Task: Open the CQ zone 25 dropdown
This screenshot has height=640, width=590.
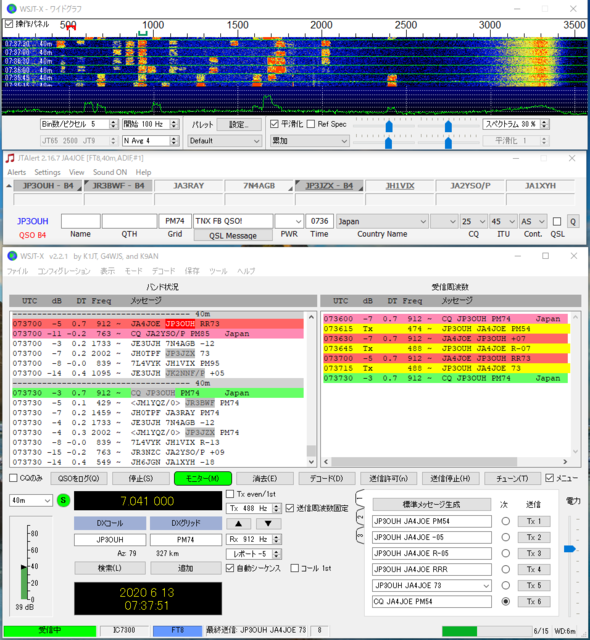Action: pyautogui.click(x=473, y=222)
